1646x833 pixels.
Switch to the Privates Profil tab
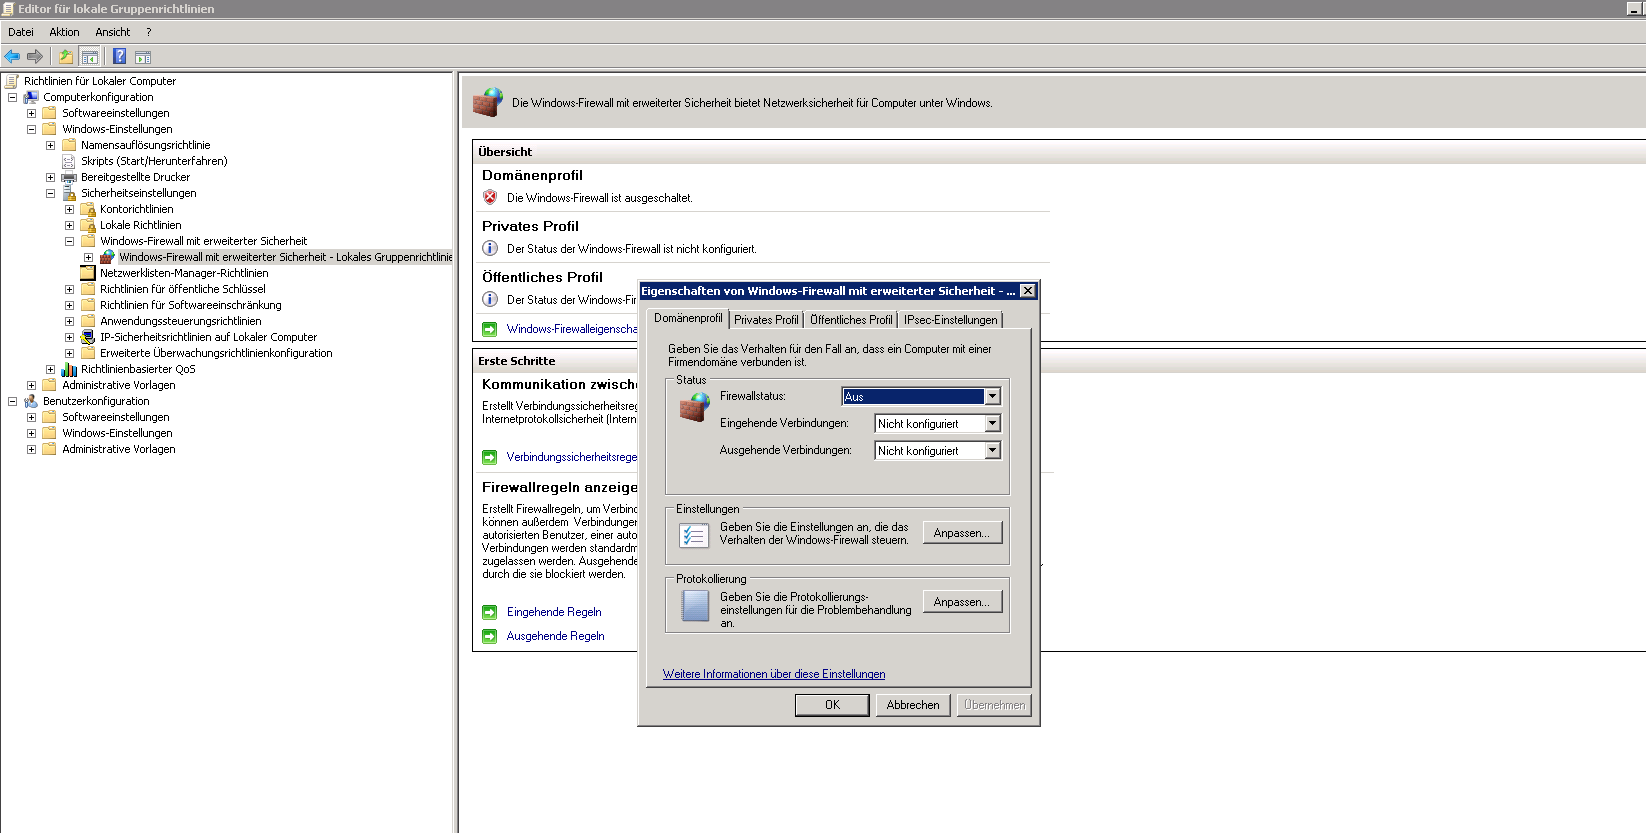766,320
